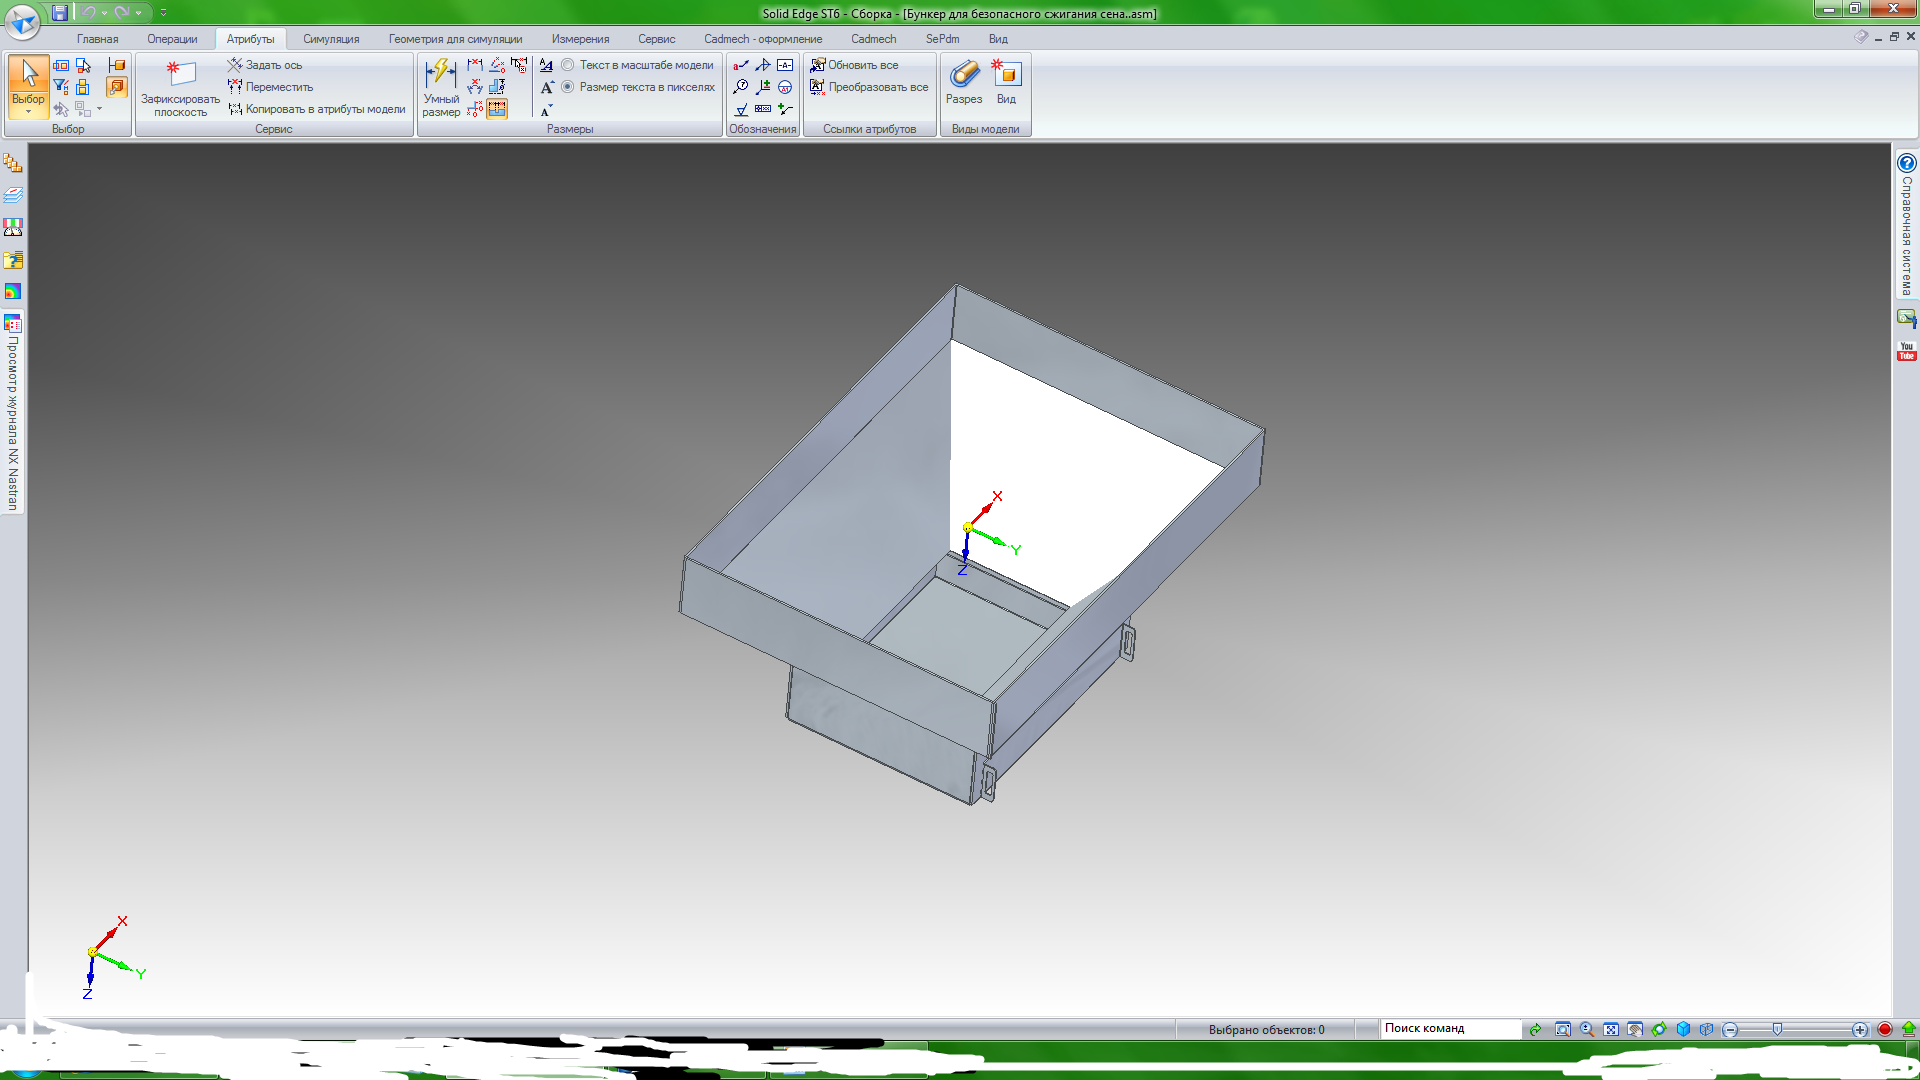Switch to the Симуляция tab
Screen dimensions: 1920x1080
click(x=331, y=39)
